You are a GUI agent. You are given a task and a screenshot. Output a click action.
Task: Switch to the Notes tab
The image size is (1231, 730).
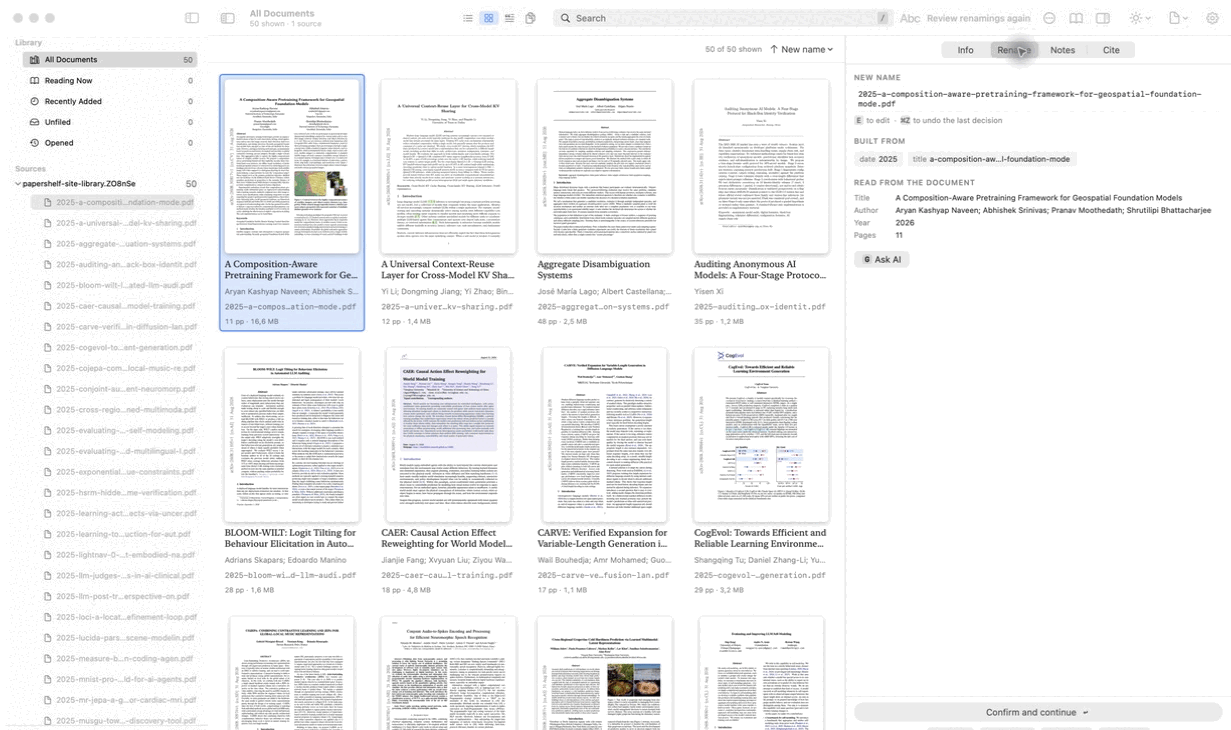(1062, 50)
